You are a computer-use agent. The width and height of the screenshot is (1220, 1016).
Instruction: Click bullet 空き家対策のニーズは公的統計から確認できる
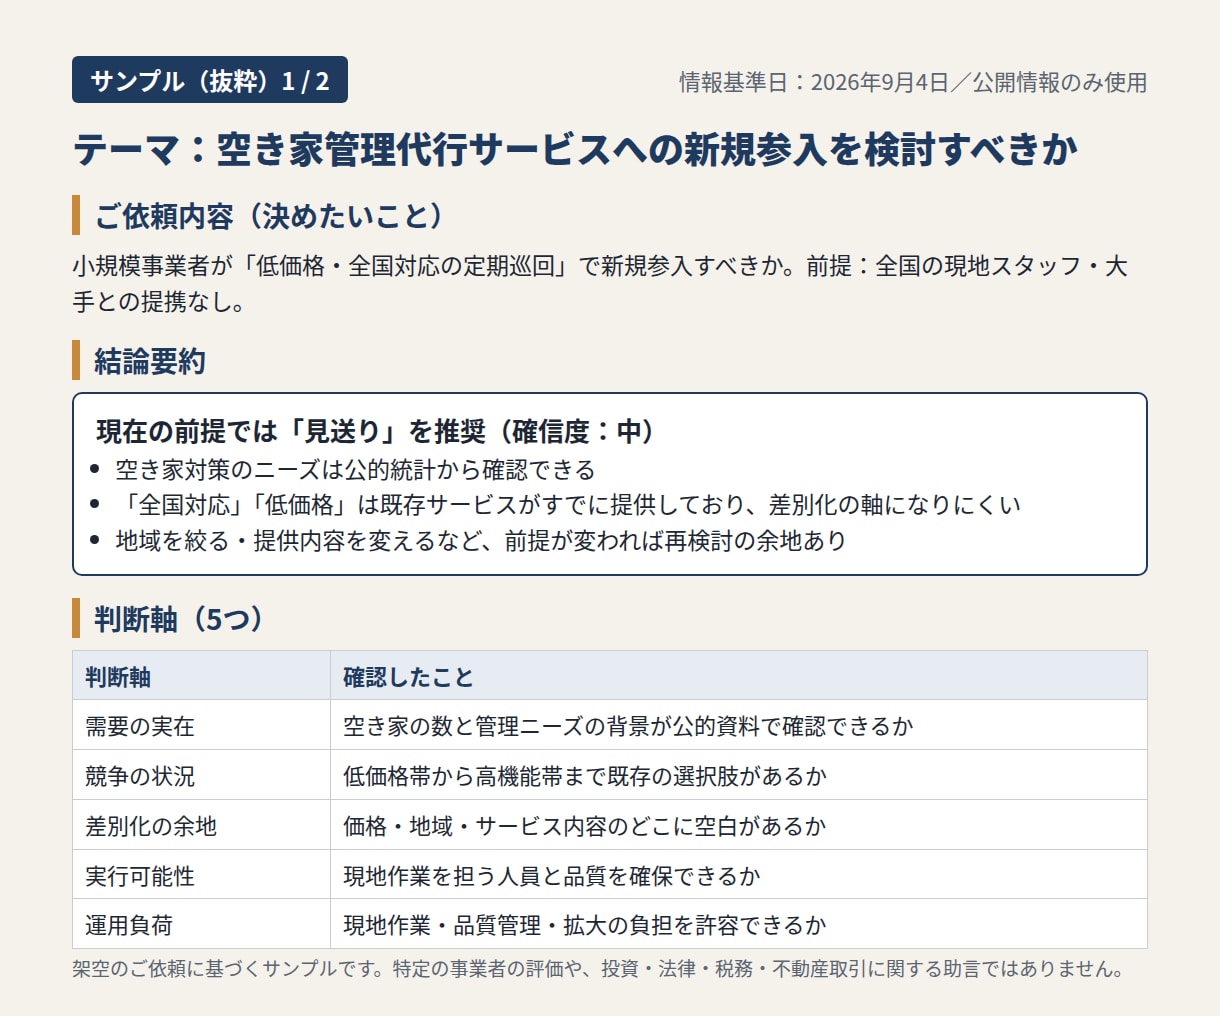point(355,470)
